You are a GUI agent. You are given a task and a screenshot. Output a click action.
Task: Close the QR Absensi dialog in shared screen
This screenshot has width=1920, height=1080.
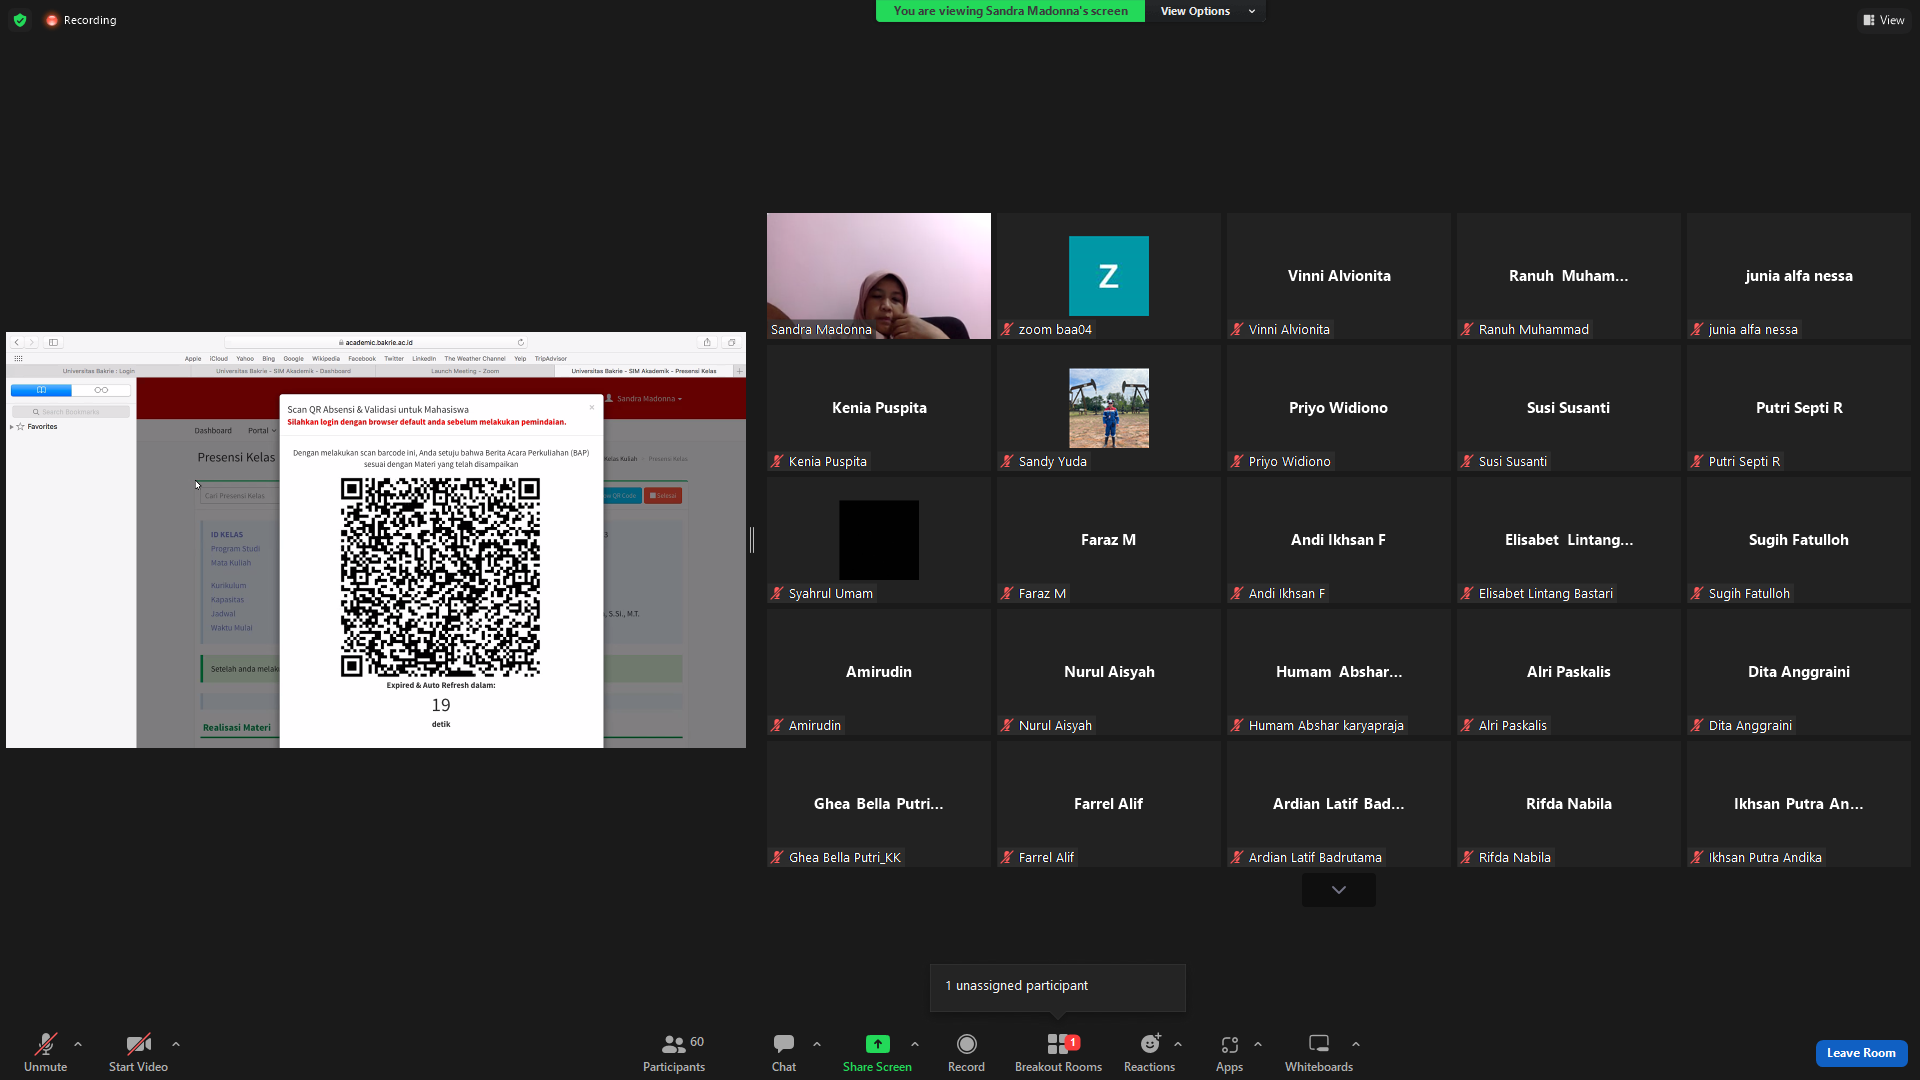click(592, 407)
